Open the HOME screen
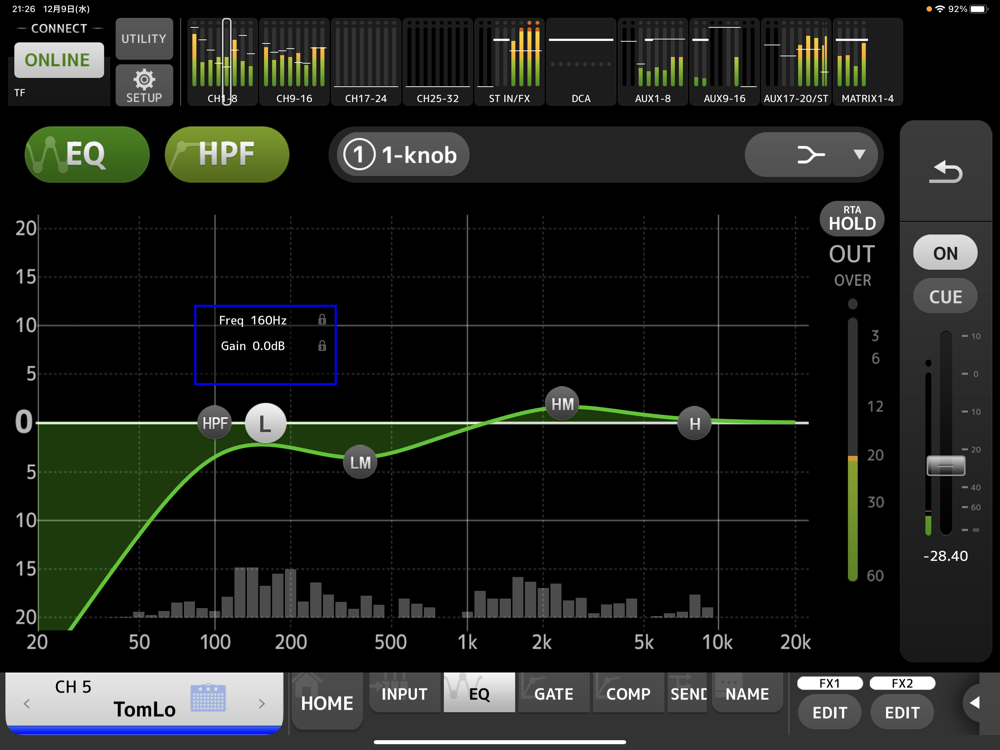This screenshot has width=1000, height=750. point(327,703)
